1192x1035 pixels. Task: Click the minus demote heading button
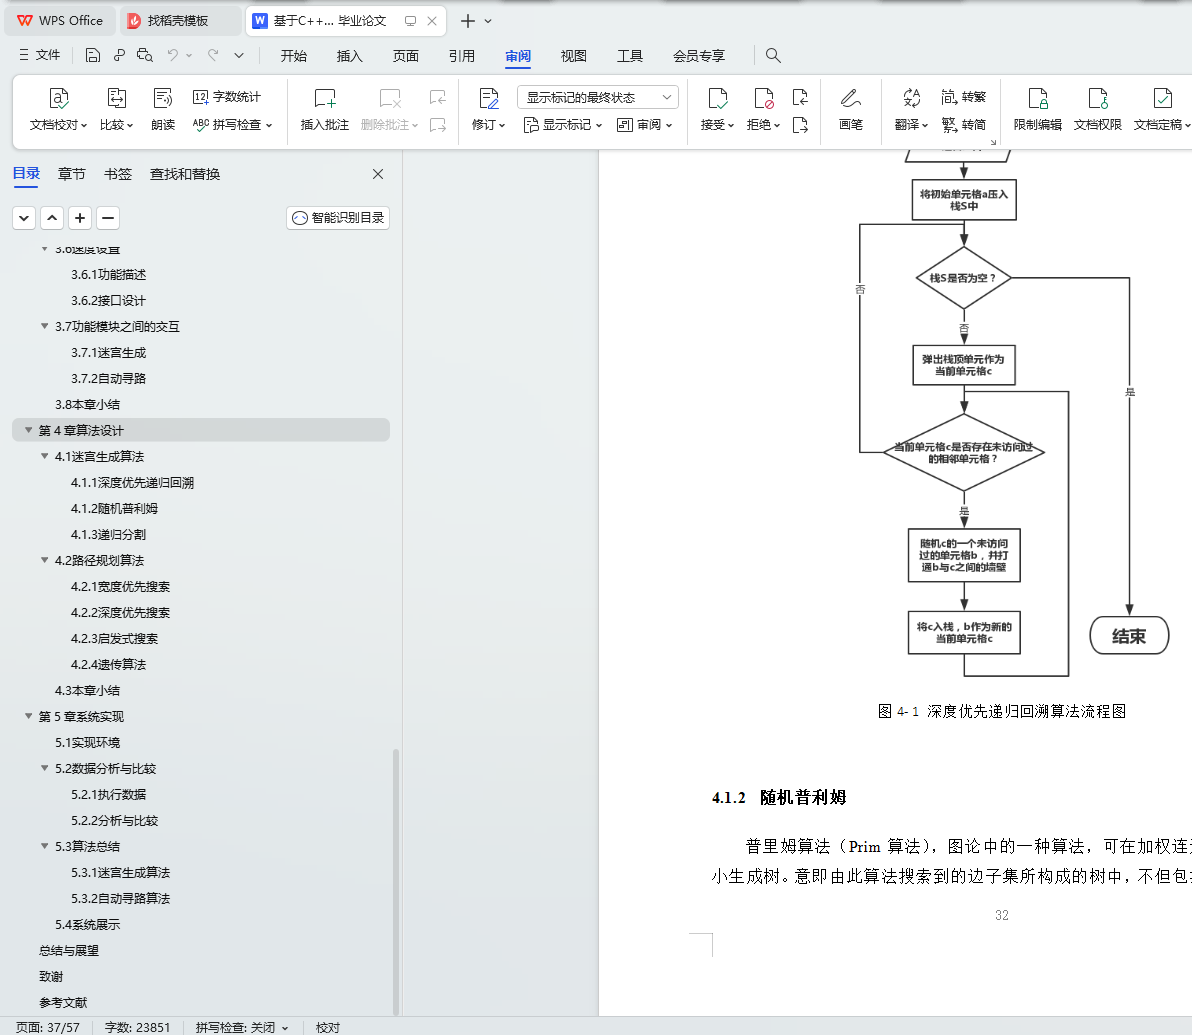[108, 218]
